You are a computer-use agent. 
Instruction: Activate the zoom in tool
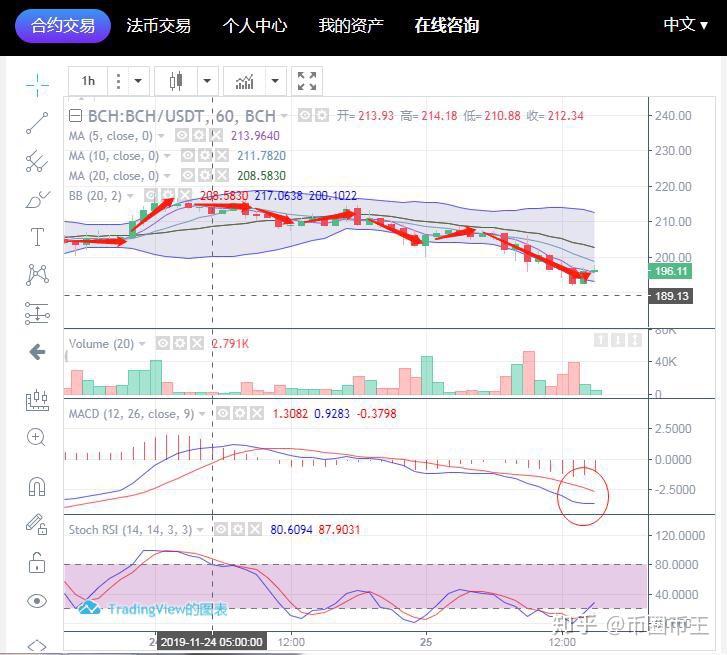pos(37,437)
